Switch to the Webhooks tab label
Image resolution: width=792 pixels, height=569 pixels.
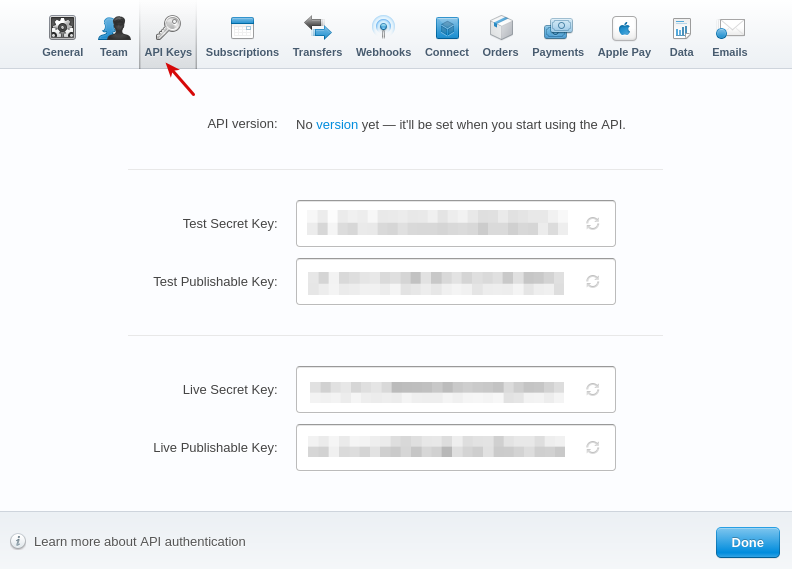tap(383, 52)
